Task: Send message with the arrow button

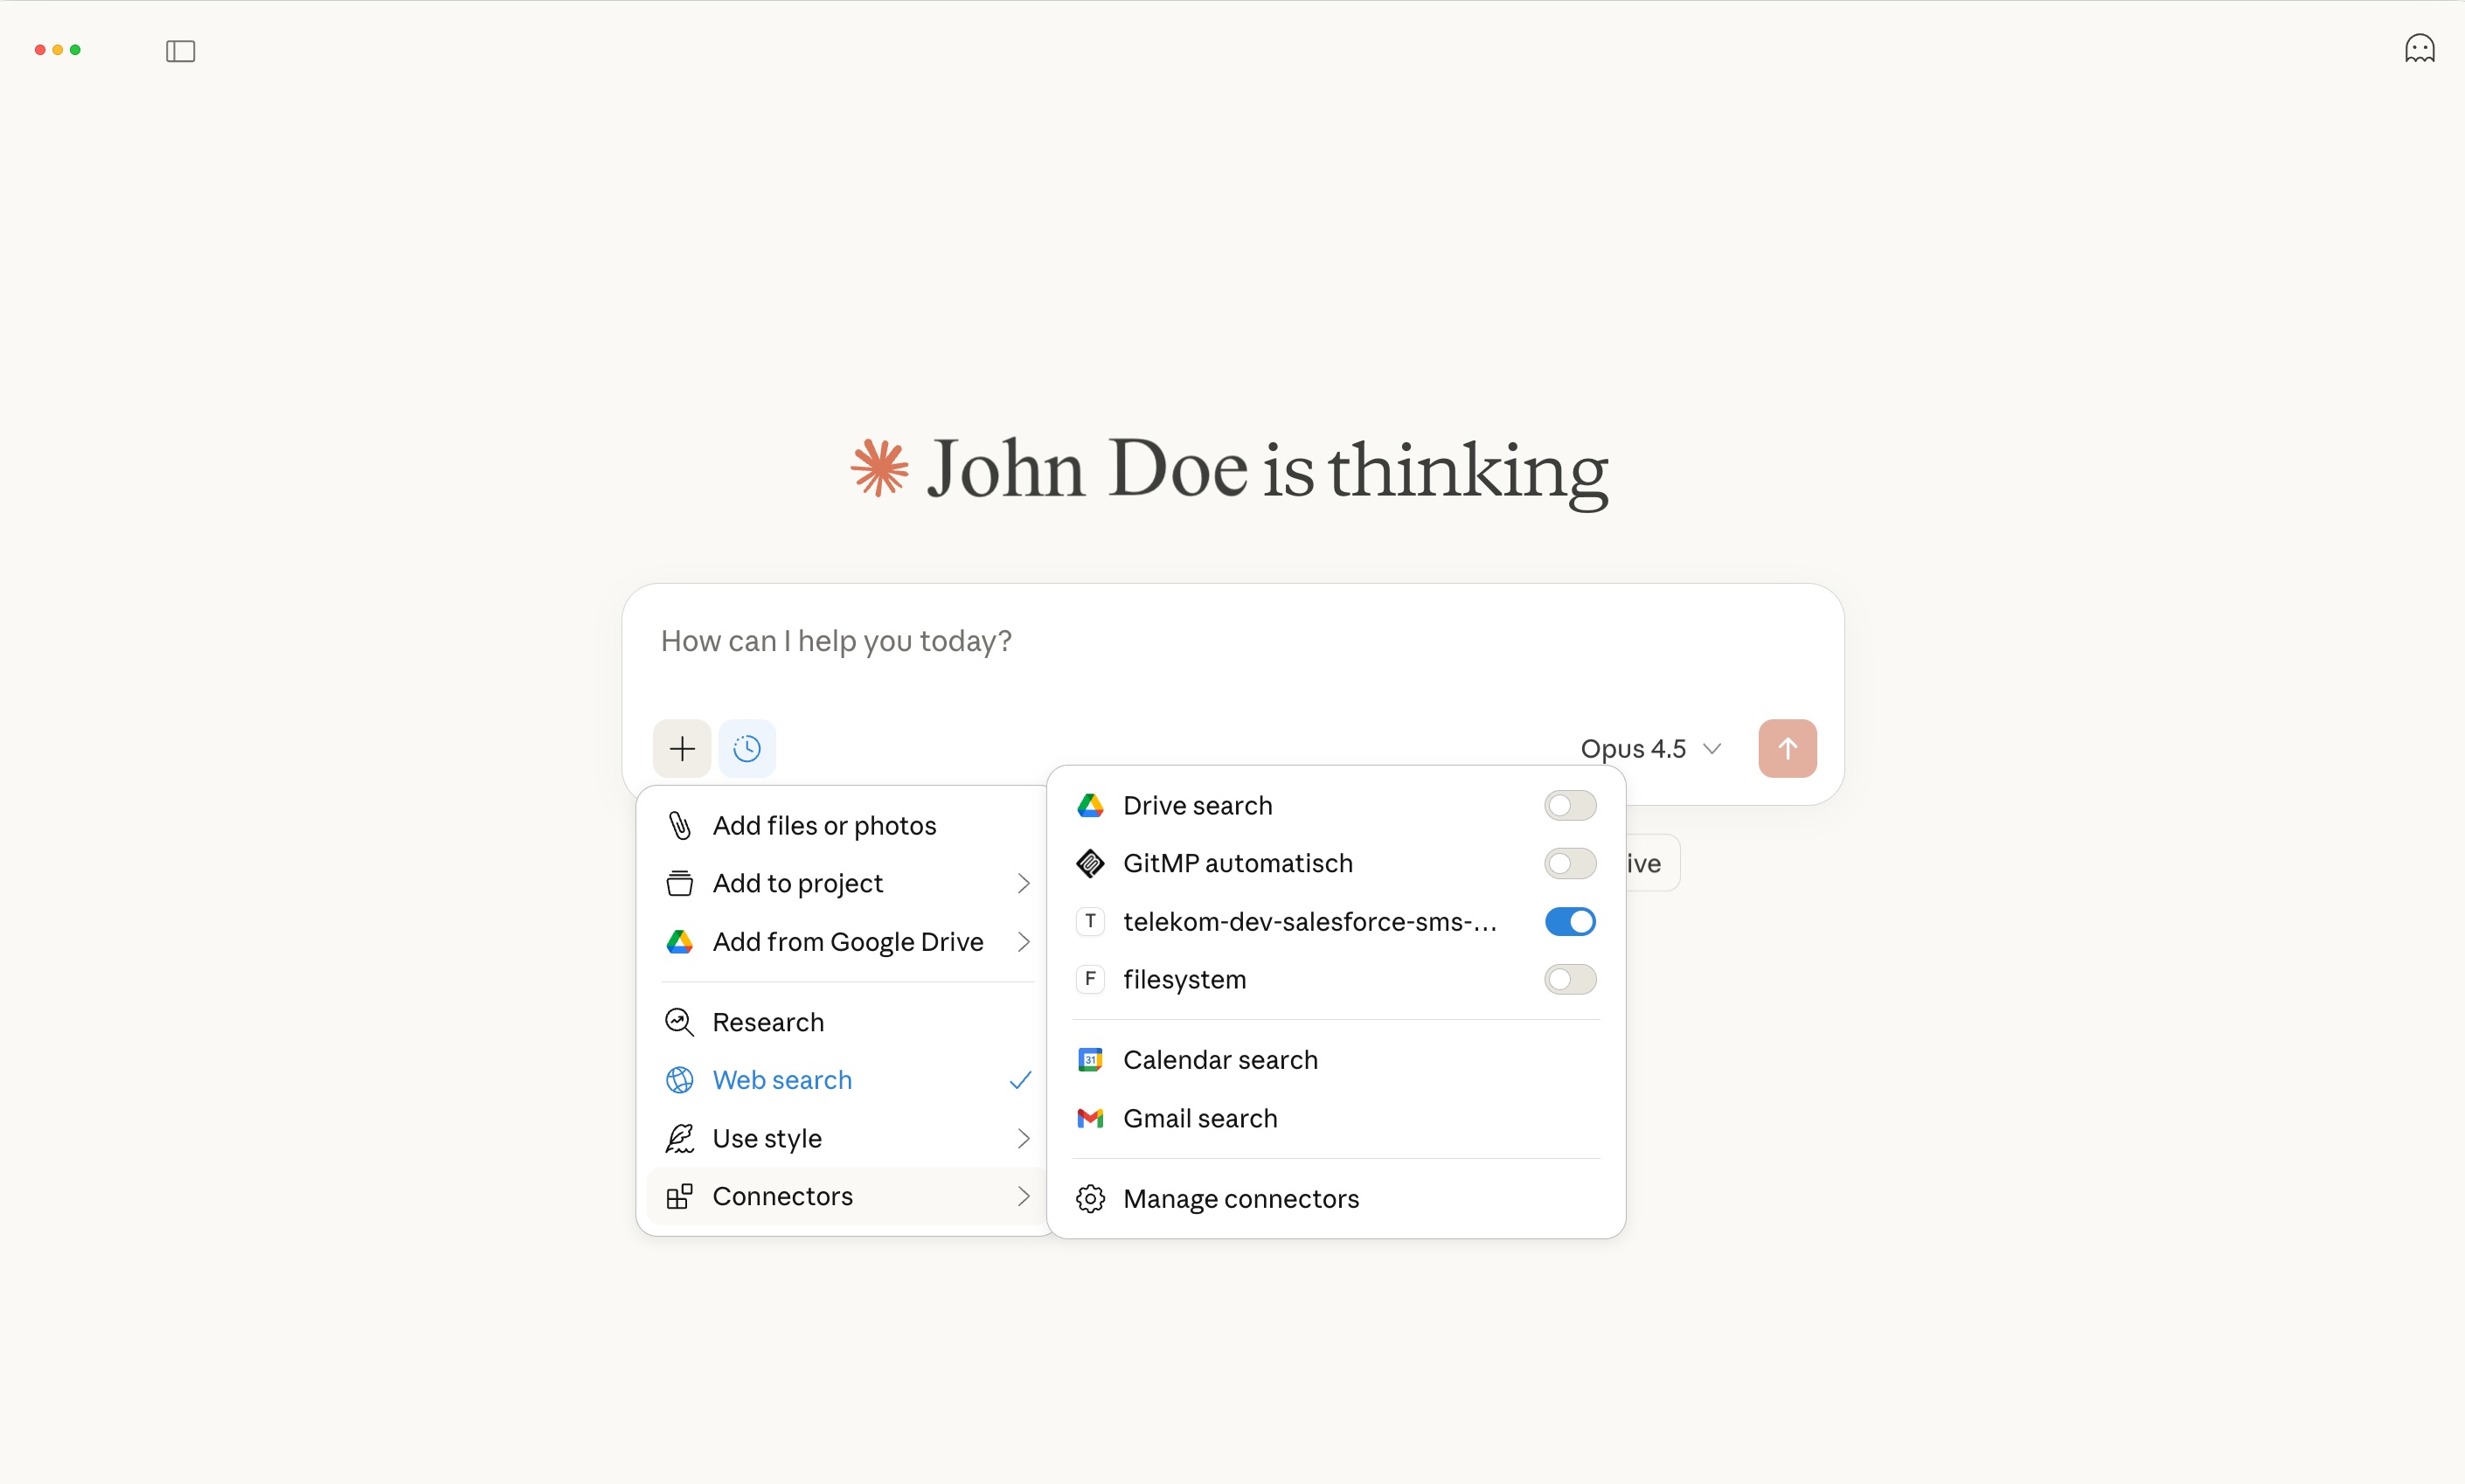Action: (x=1786, y=748)
